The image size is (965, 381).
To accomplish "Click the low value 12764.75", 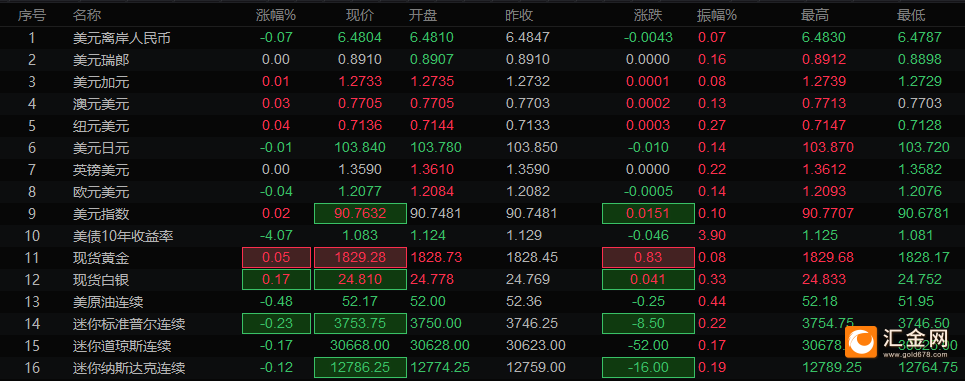I will (x=927, y=368).
